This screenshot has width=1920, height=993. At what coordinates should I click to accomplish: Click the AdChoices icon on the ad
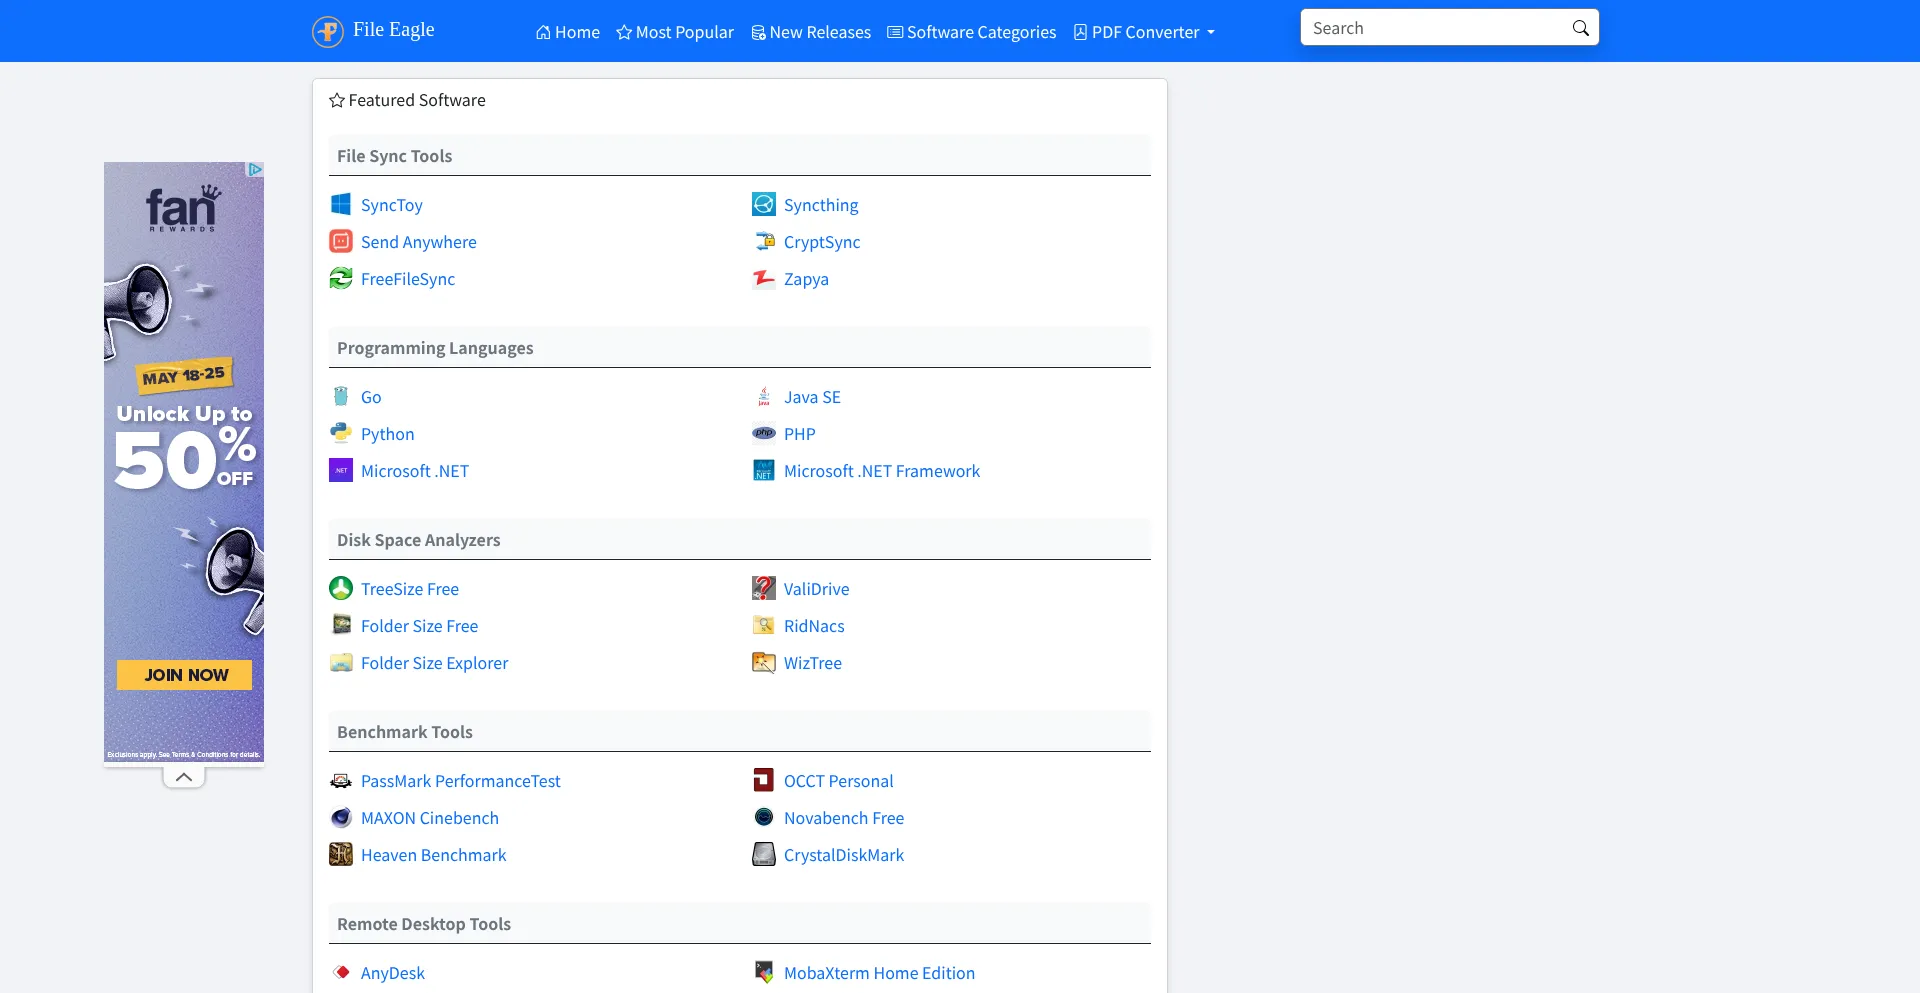[256, 169]
